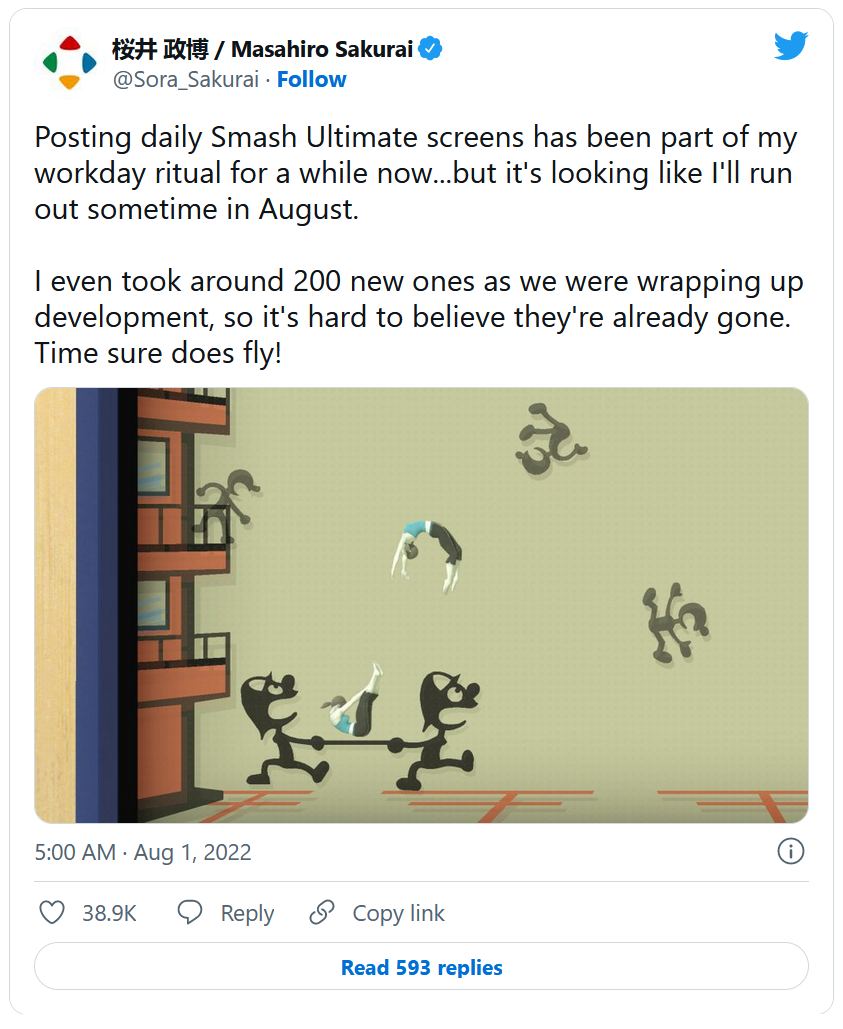Click the Wii Fit Trainer on the stretcher
843x1029 pixels.
click(354, 705)
